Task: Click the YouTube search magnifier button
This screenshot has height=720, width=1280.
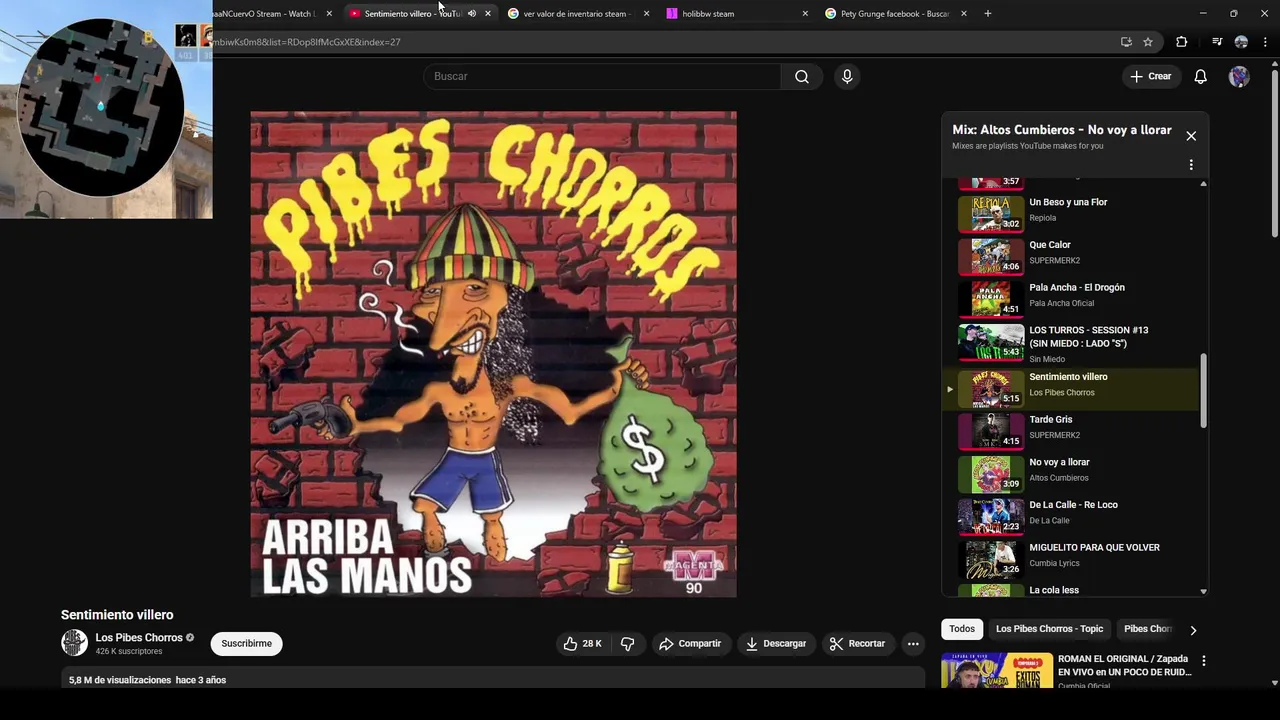Action: tap(801, 77)
